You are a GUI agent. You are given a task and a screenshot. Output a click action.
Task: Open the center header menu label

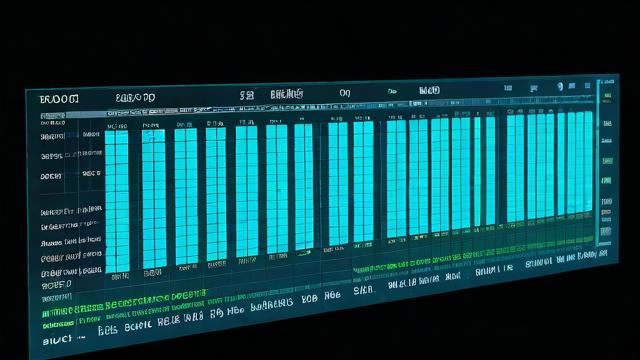pyautogui.click(x=287, y=94)
